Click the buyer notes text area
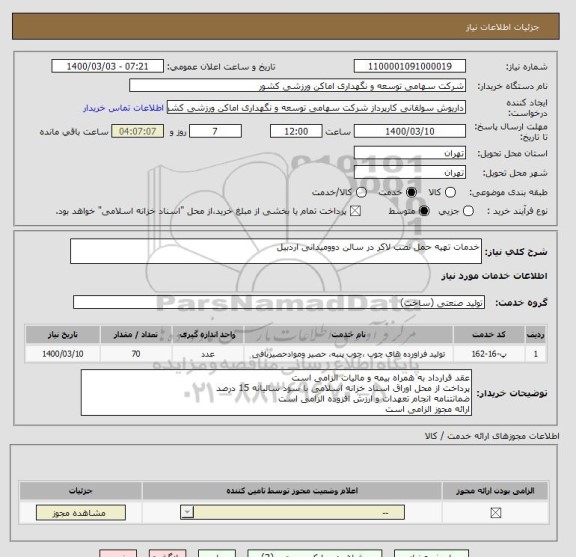The width and height of the screenshot is (576, 557). click(276, 393)
